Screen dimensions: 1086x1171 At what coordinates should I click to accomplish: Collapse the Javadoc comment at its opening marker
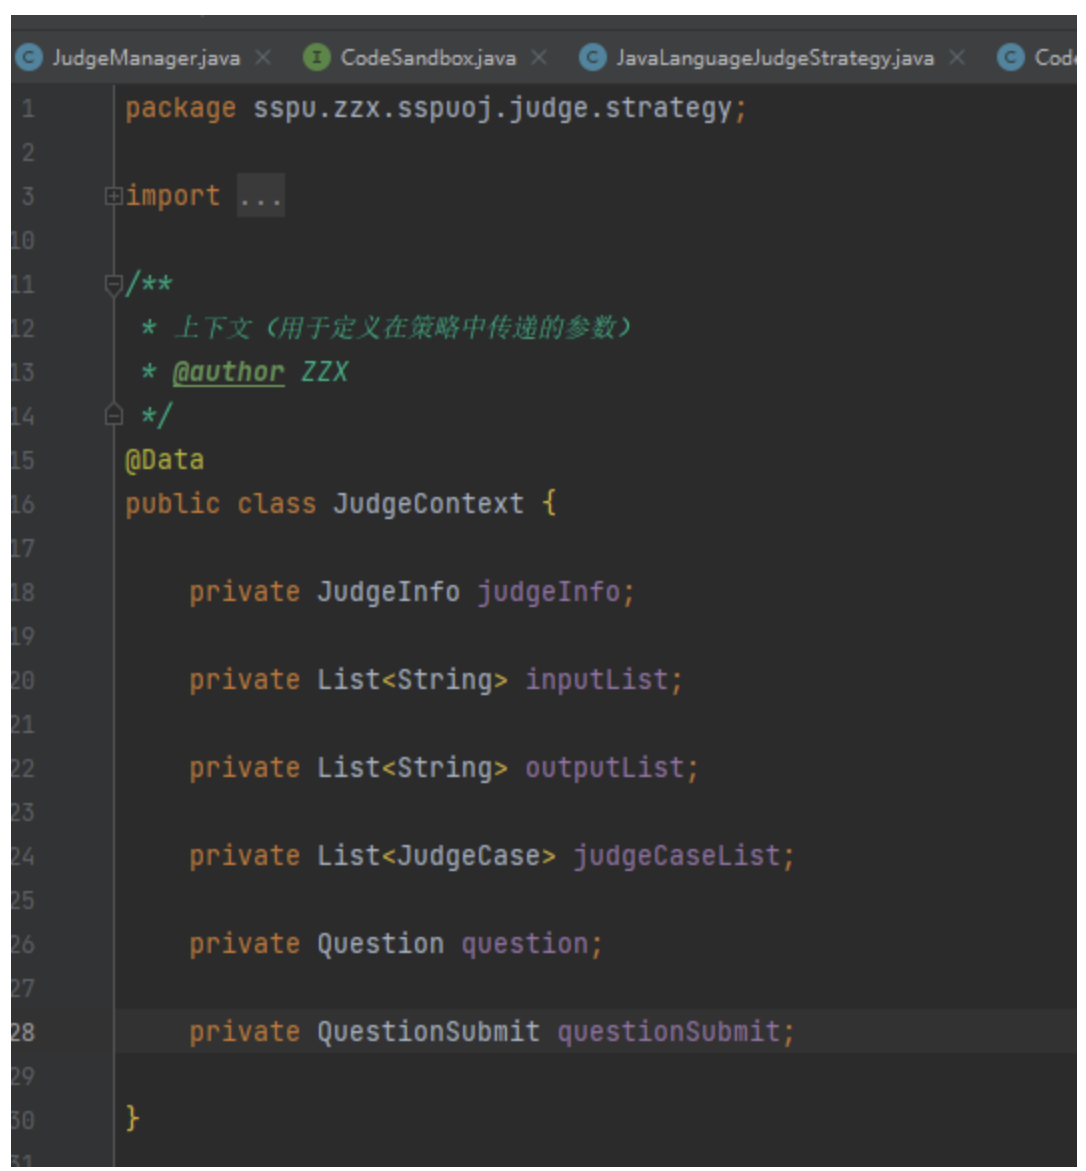113,285
